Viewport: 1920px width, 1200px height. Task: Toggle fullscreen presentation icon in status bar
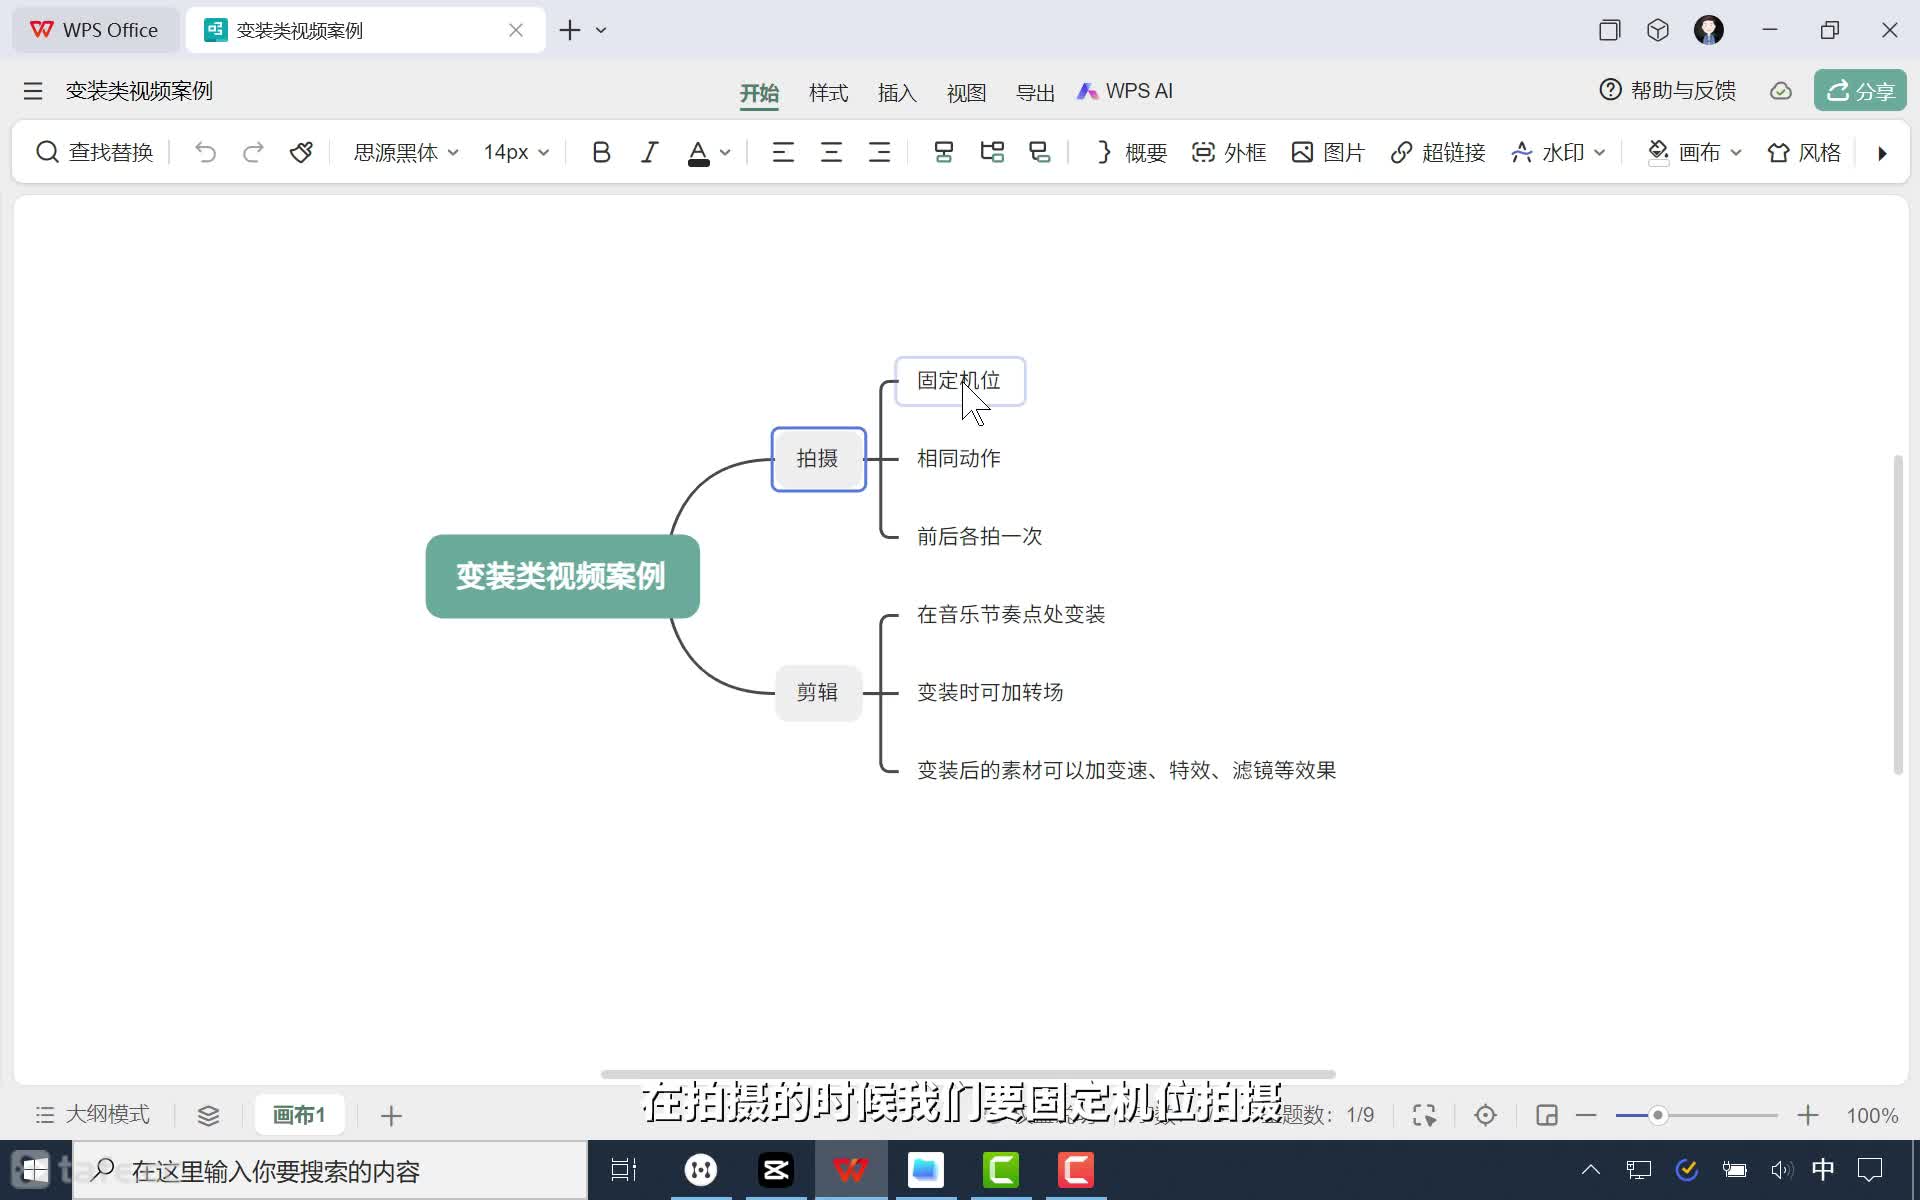coord(1424,1115)
